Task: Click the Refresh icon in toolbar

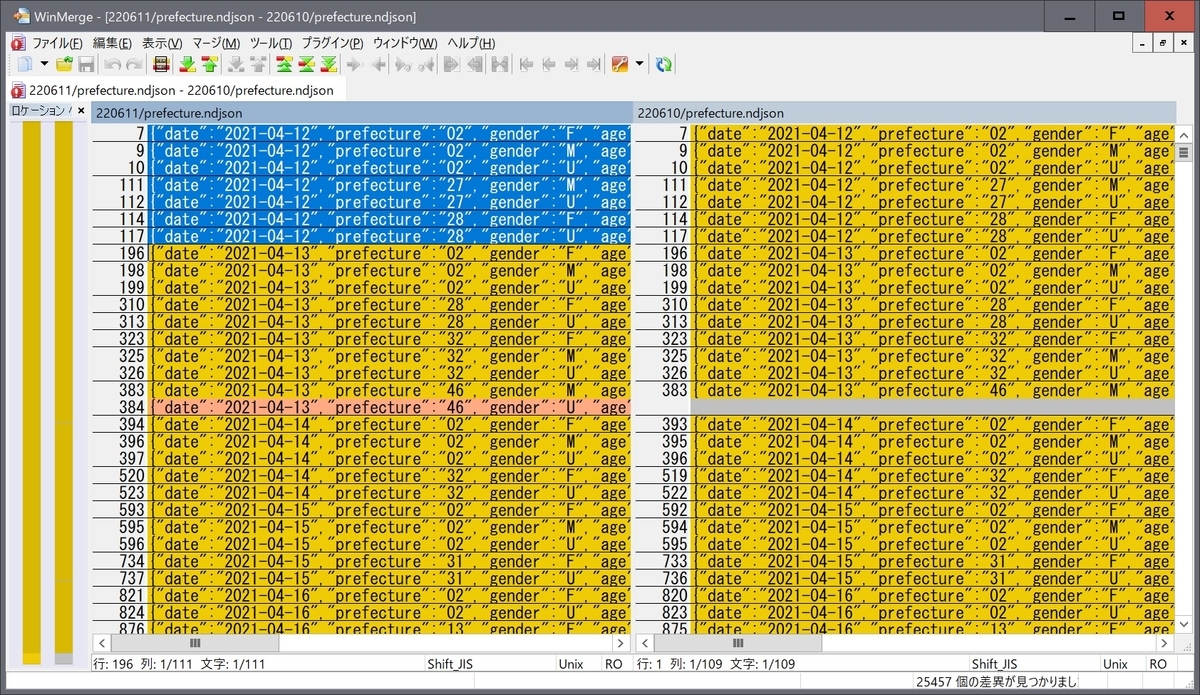Action: [x=663, y=64]
